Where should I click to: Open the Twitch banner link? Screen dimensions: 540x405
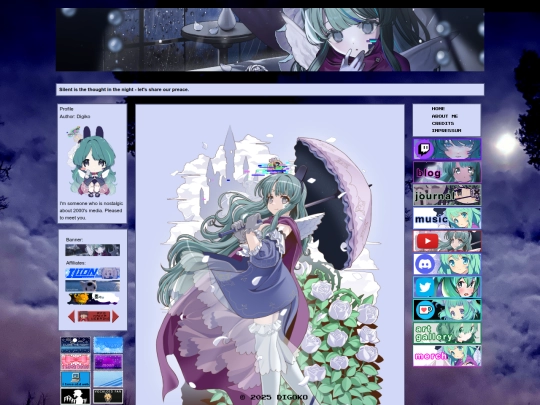[447, 149]
